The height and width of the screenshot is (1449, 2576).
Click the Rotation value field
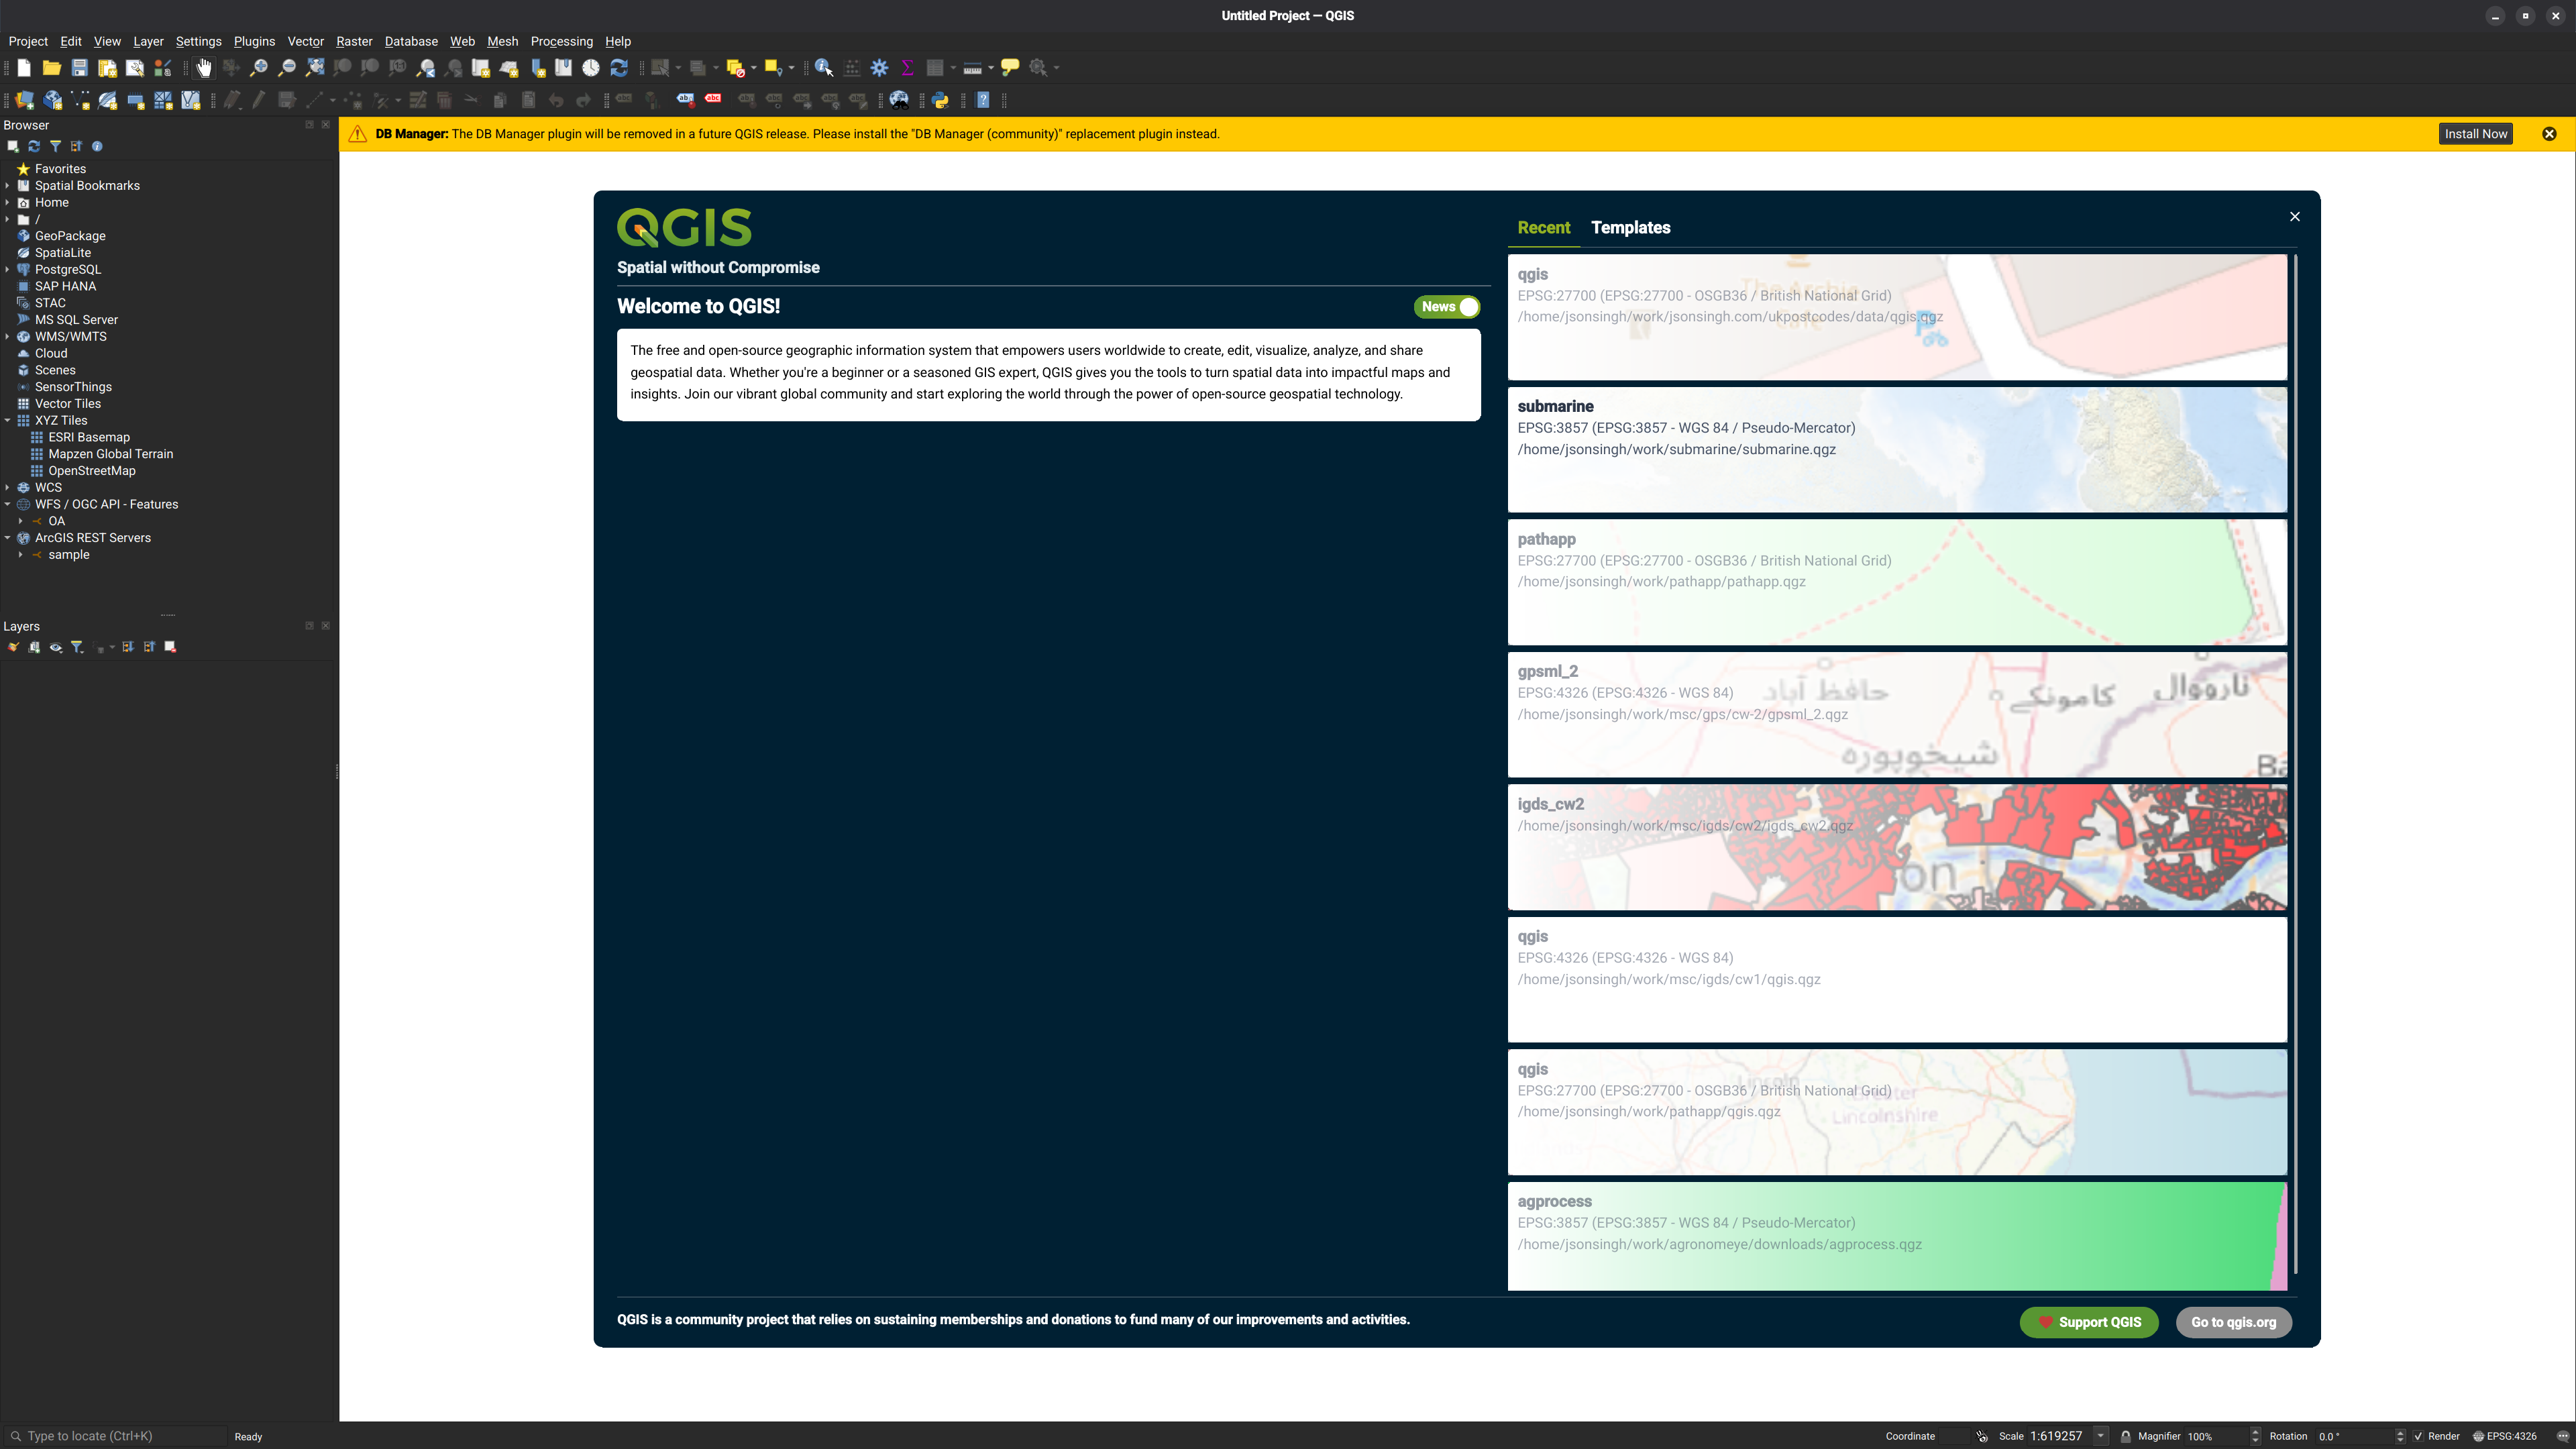coord(2354,1436)
